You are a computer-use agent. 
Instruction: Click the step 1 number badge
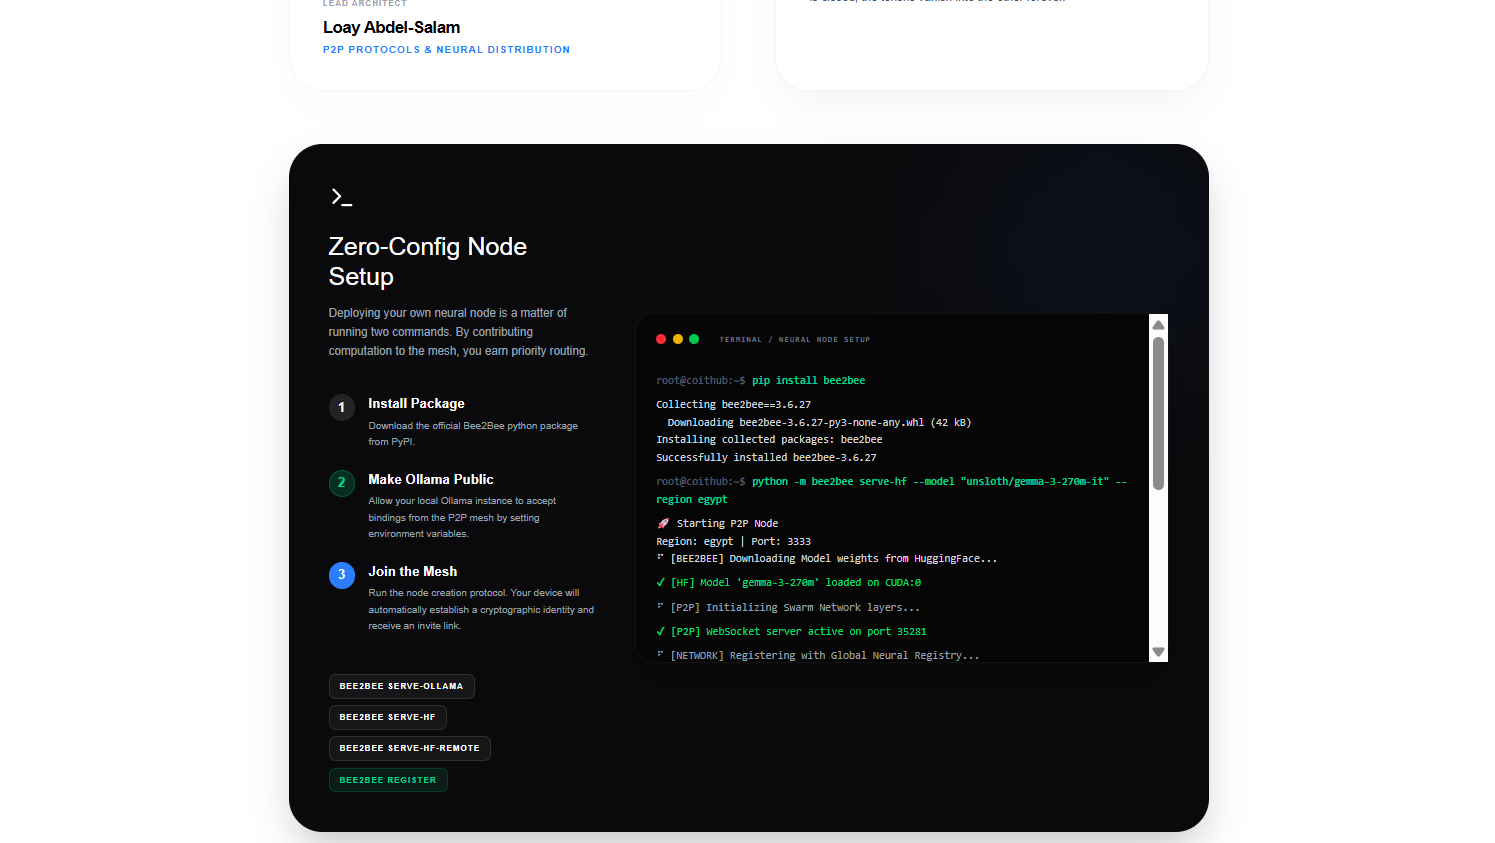pos(342,407)
